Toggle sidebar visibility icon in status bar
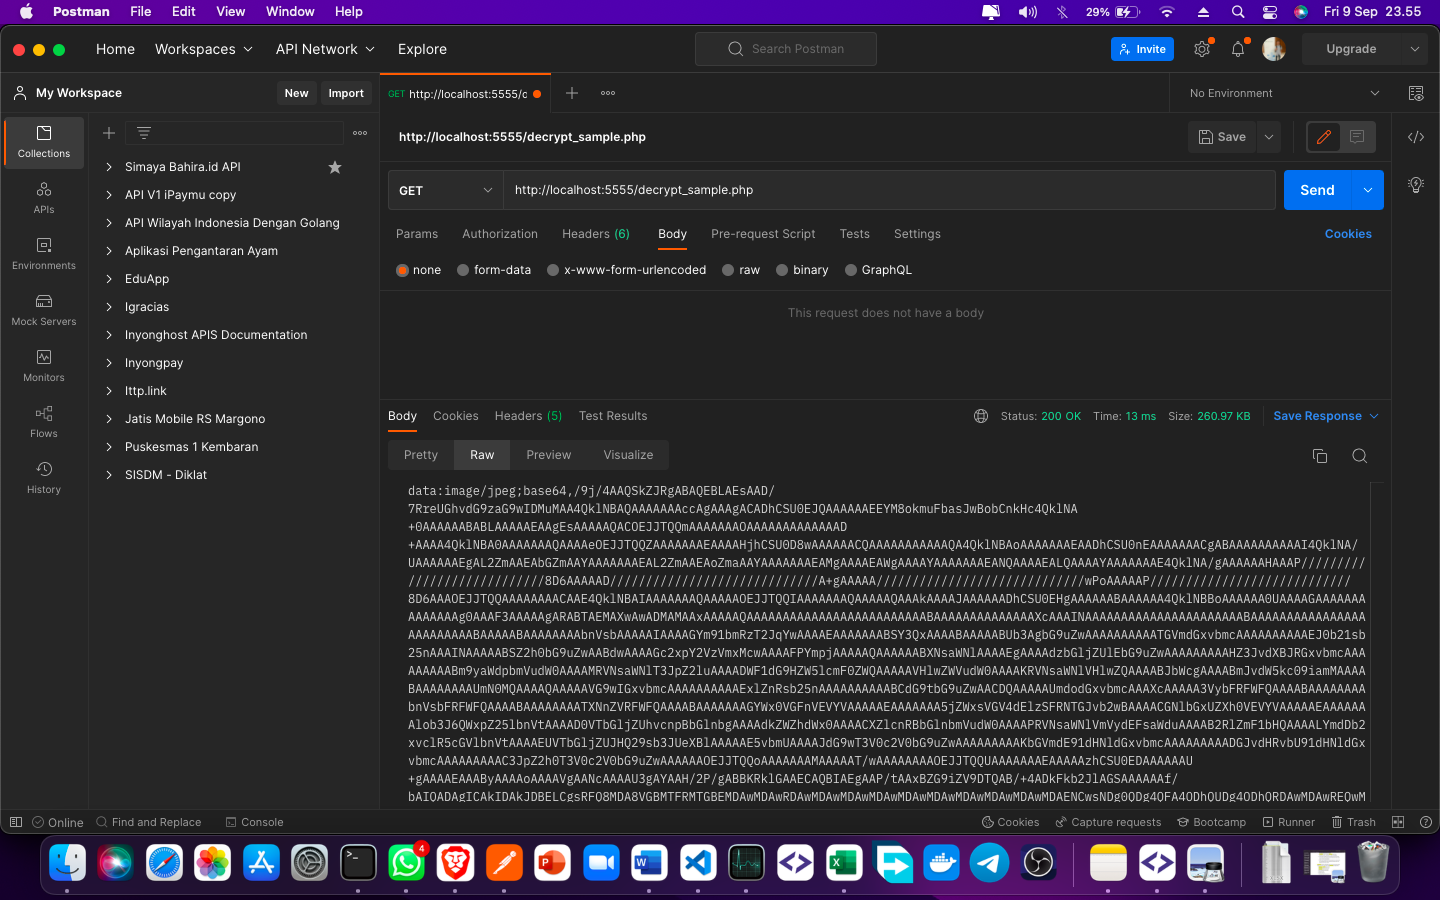 click(16, 822)
